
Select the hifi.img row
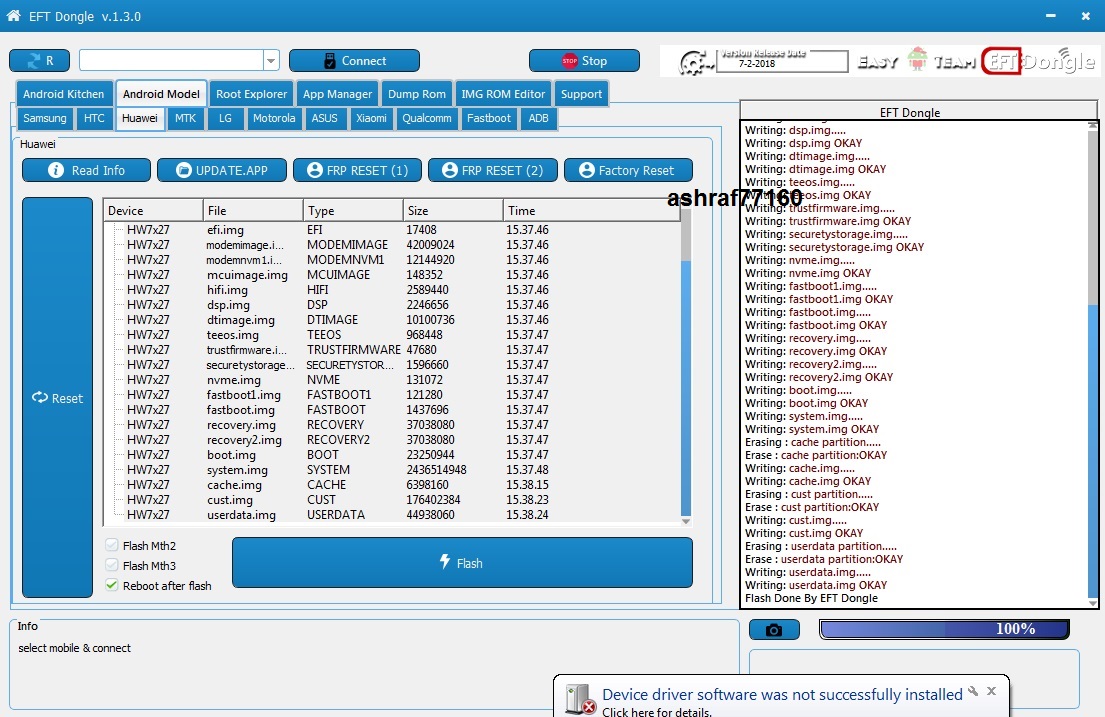point(392,290)
